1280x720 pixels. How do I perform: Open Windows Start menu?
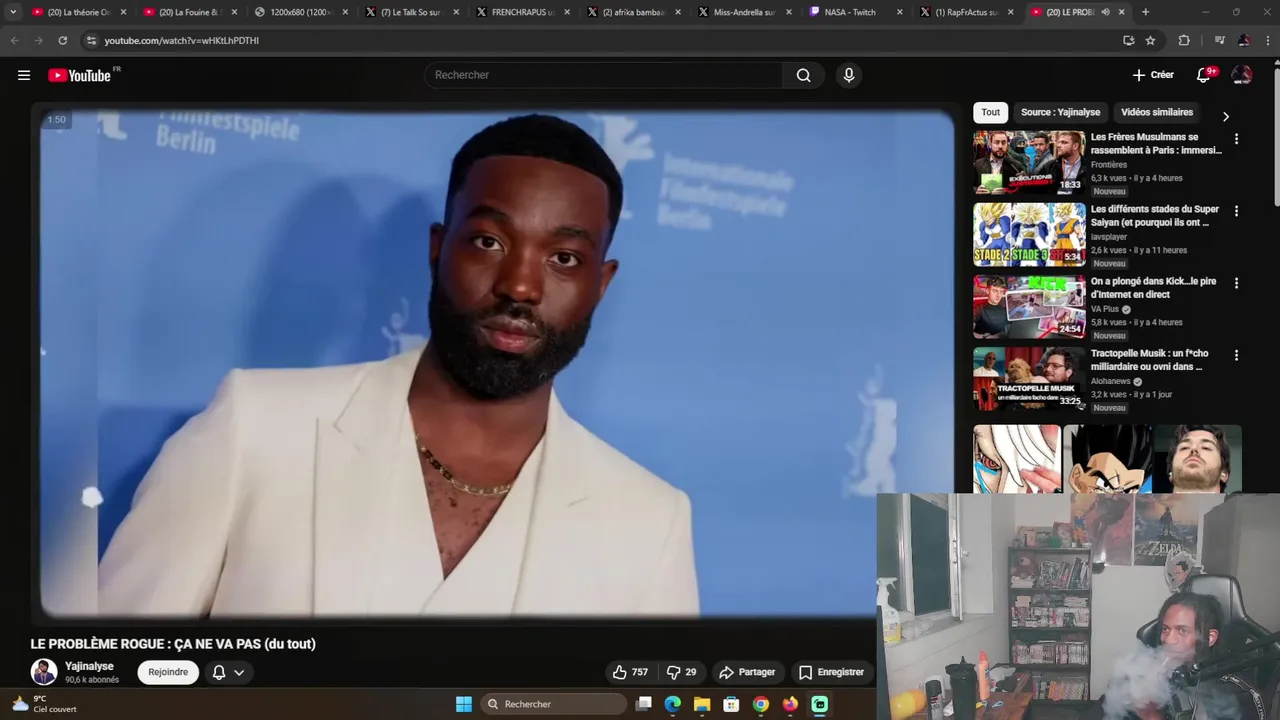(x=464, y=704)
